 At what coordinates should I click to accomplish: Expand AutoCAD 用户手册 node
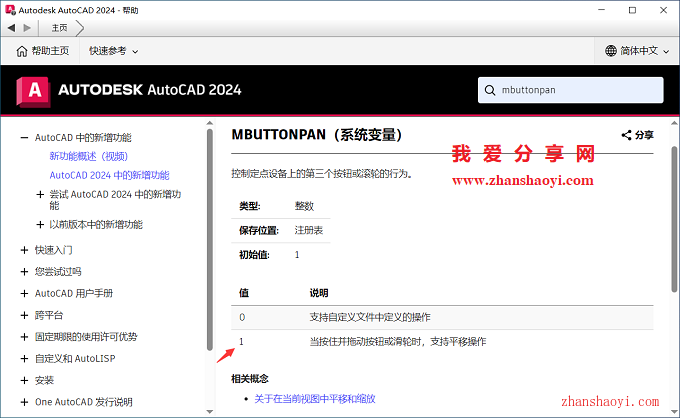[x=24, y=294]
